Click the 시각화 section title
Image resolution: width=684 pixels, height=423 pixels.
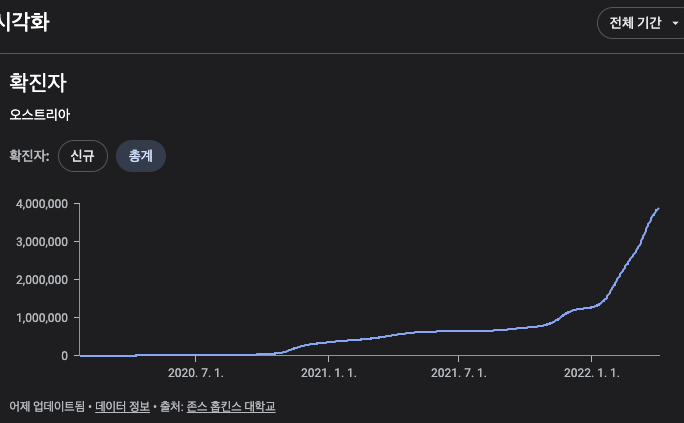(x=24, y=22)
